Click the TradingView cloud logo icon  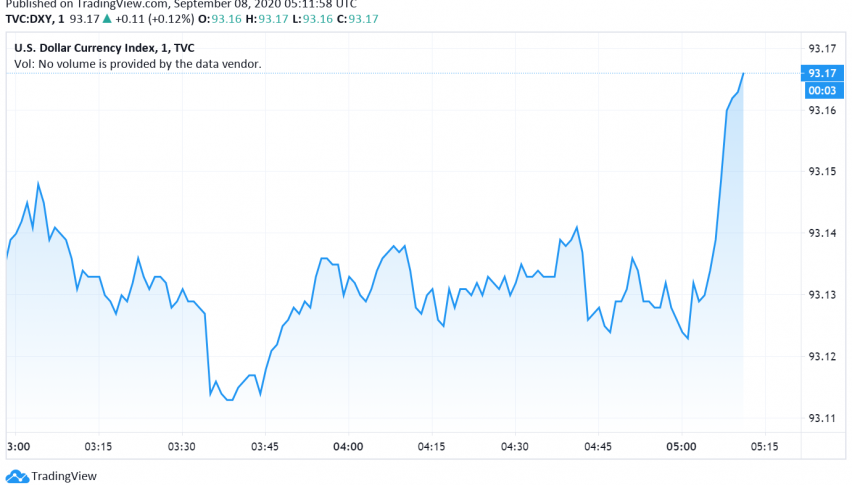(x=17, y=476)
